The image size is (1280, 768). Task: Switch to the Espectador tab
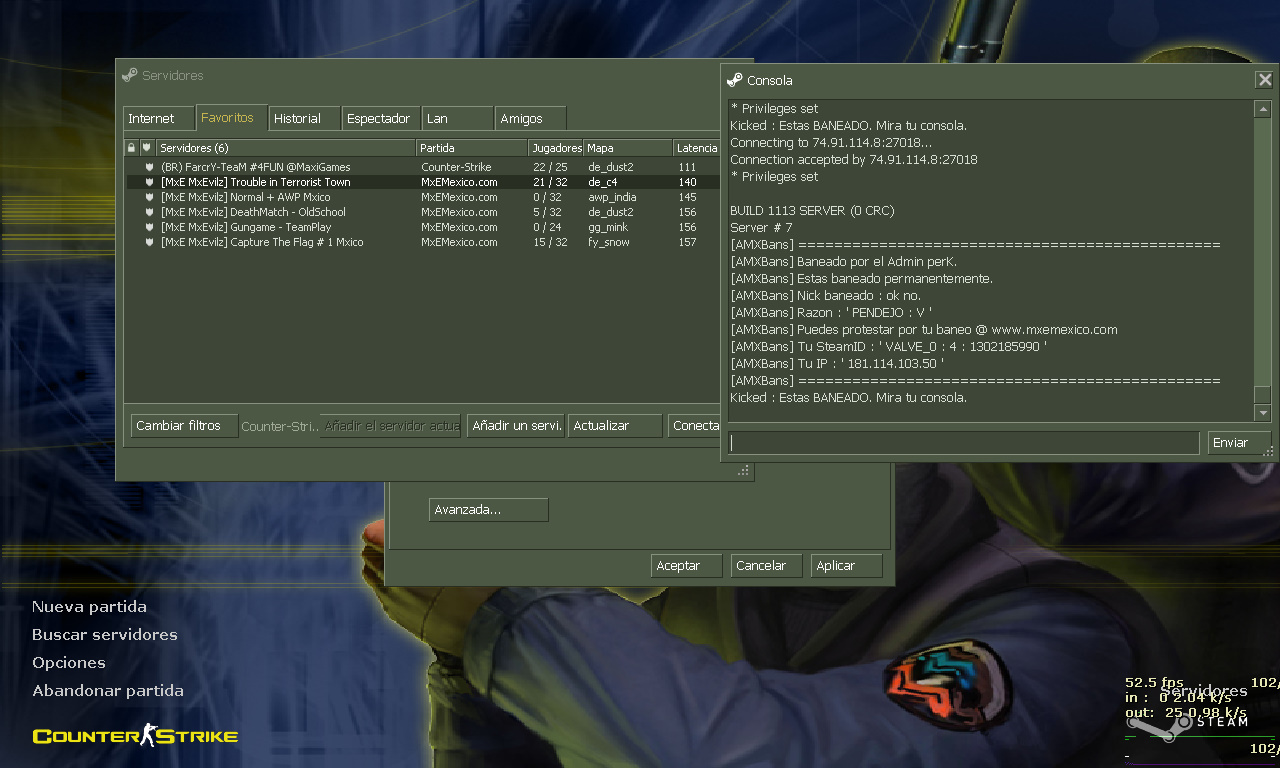pyautogui.click(x=381, y=118)
